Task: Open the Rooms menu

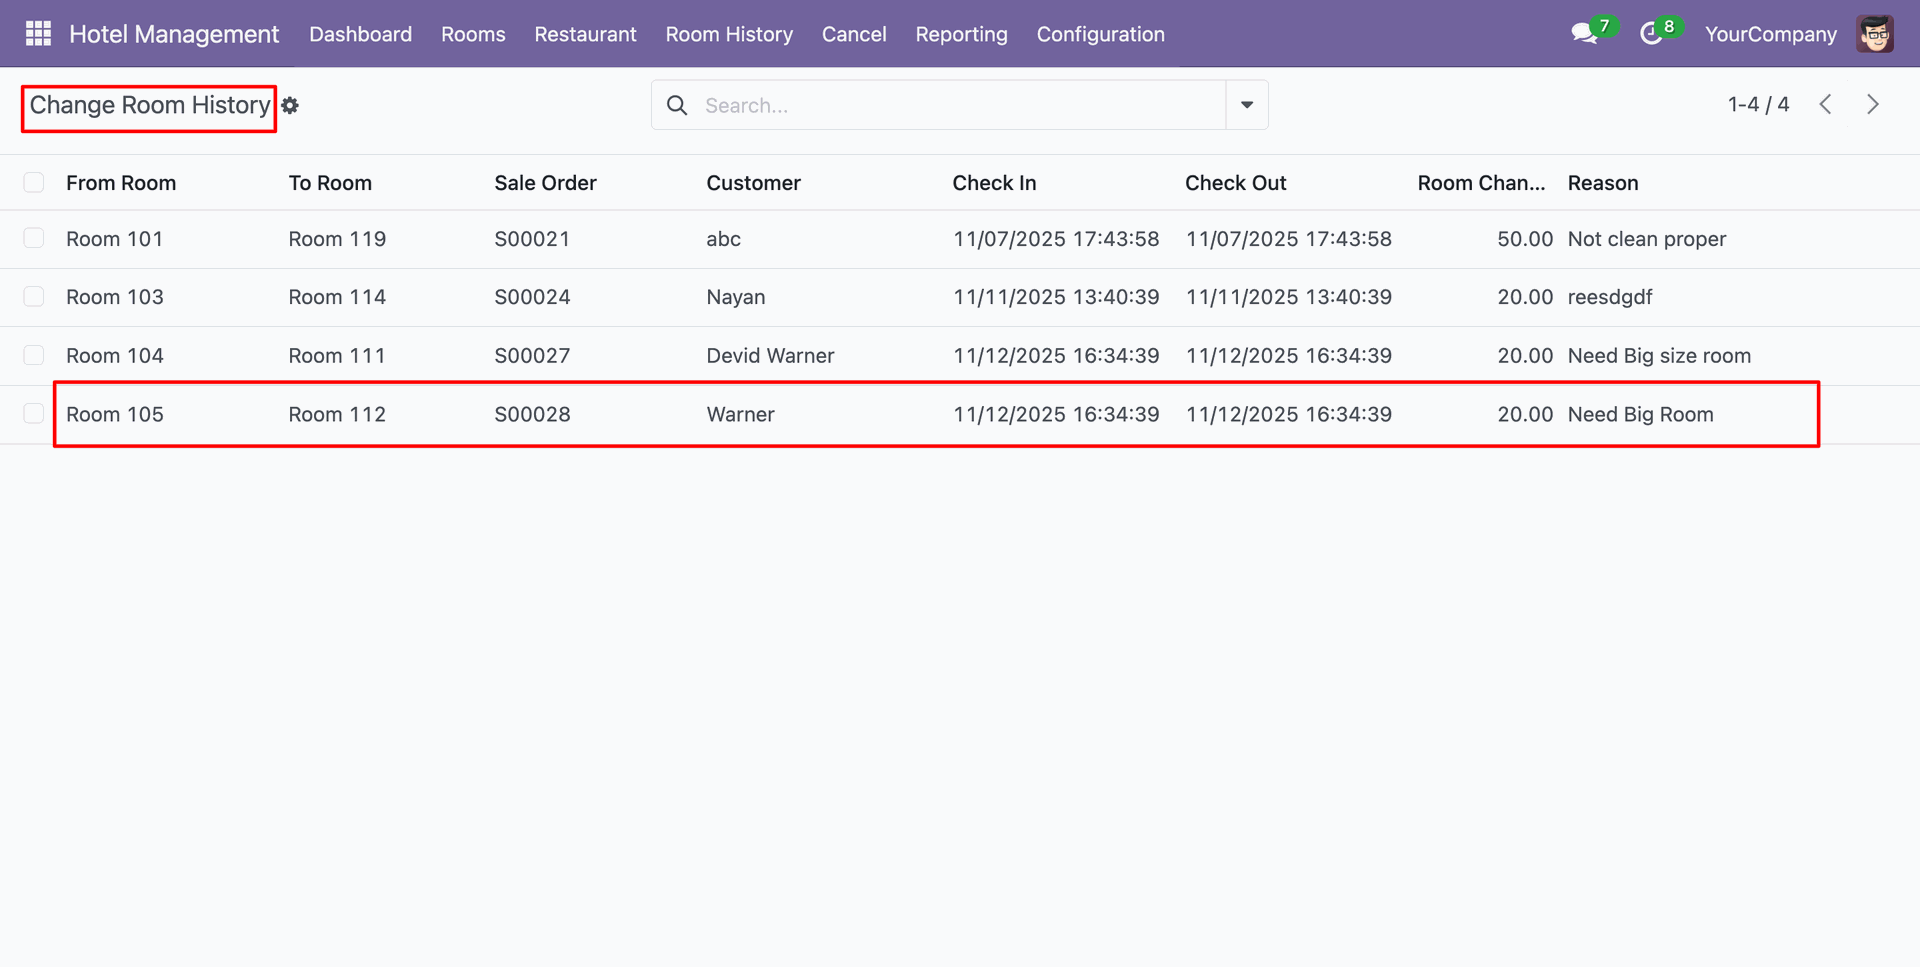Action: coord(473,34)
